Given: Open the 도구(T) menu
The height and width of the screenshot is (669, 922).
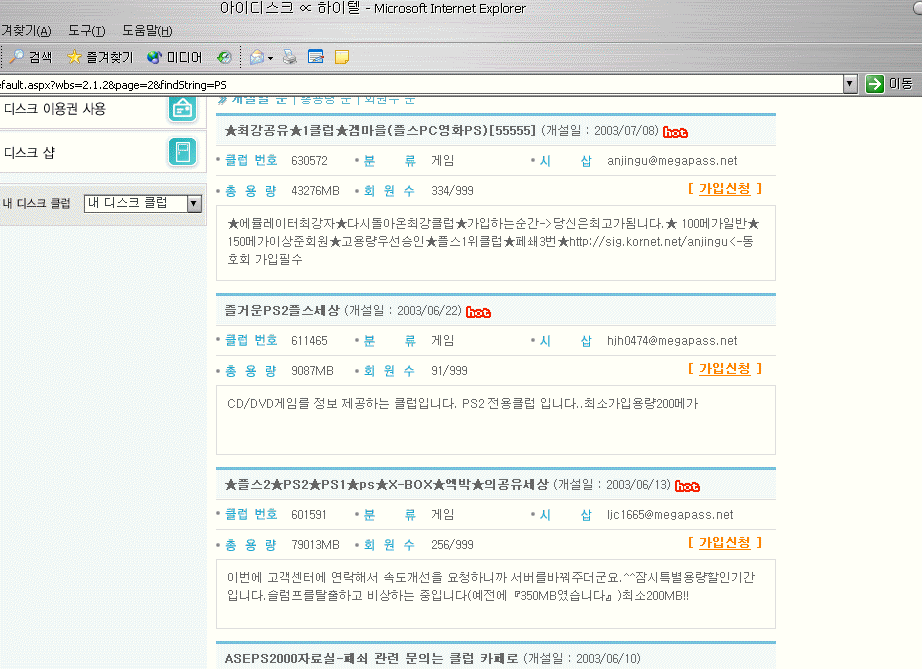Looking at the screenshot, I should point(86,31).
